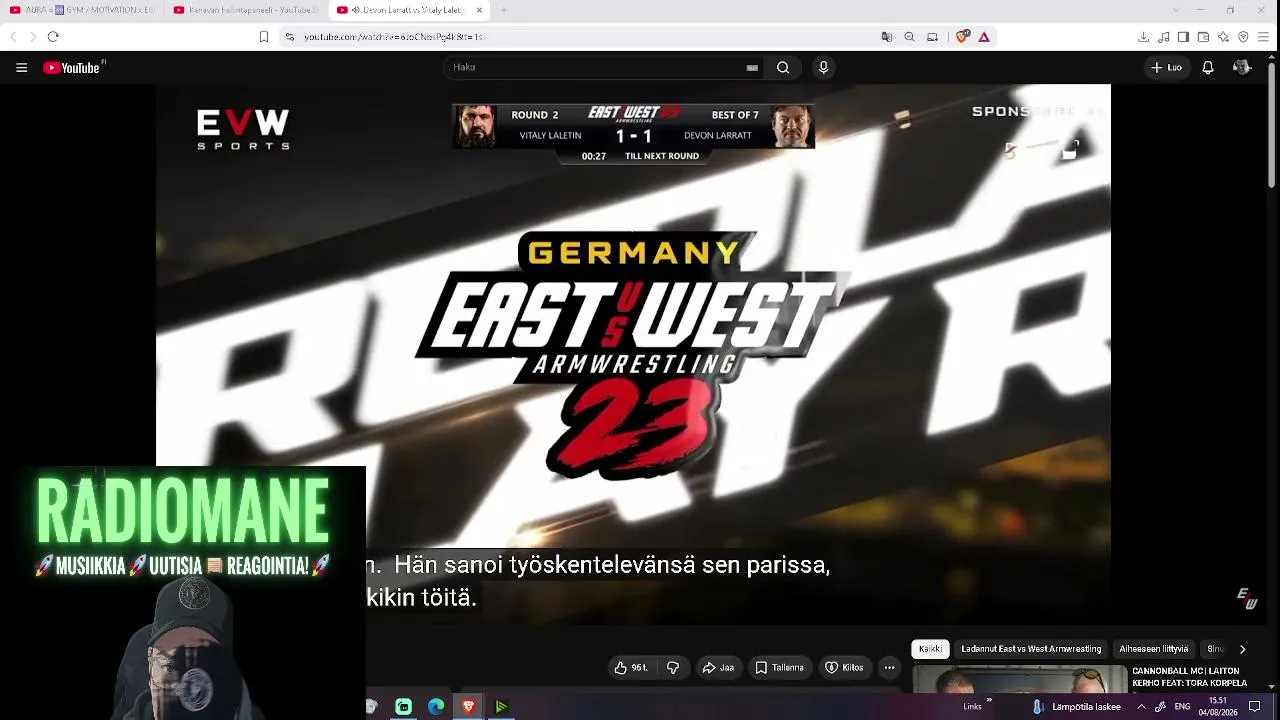Open the Cannonball MC recommended video thumbnail

1020,679
